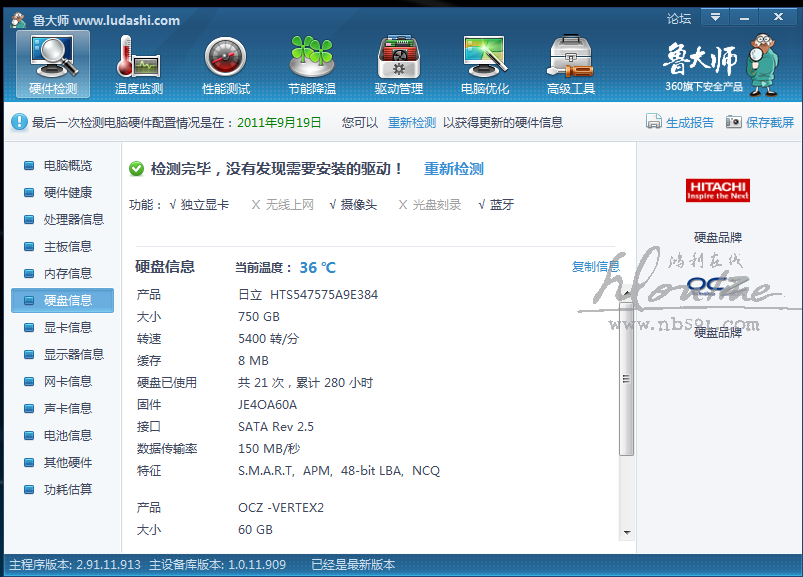Click the Hitachi brand logo thumbnail
The image size is (803, 577).
[717, 190]
